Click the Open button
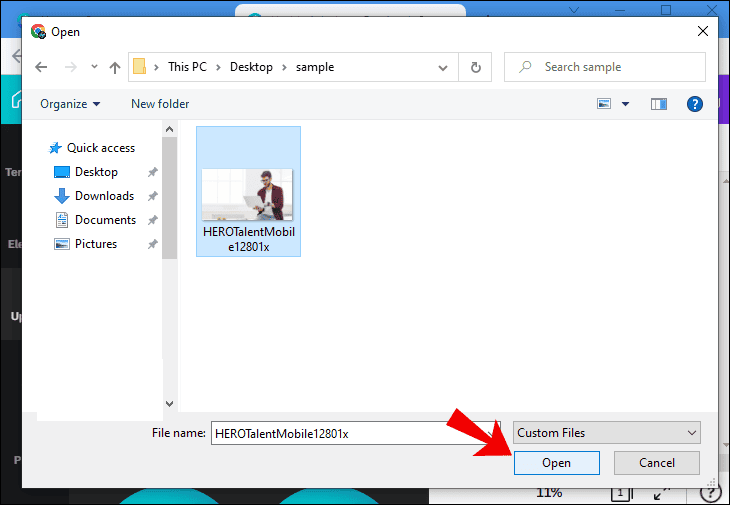This screenshot has height=505, width=730. [556, 463]
